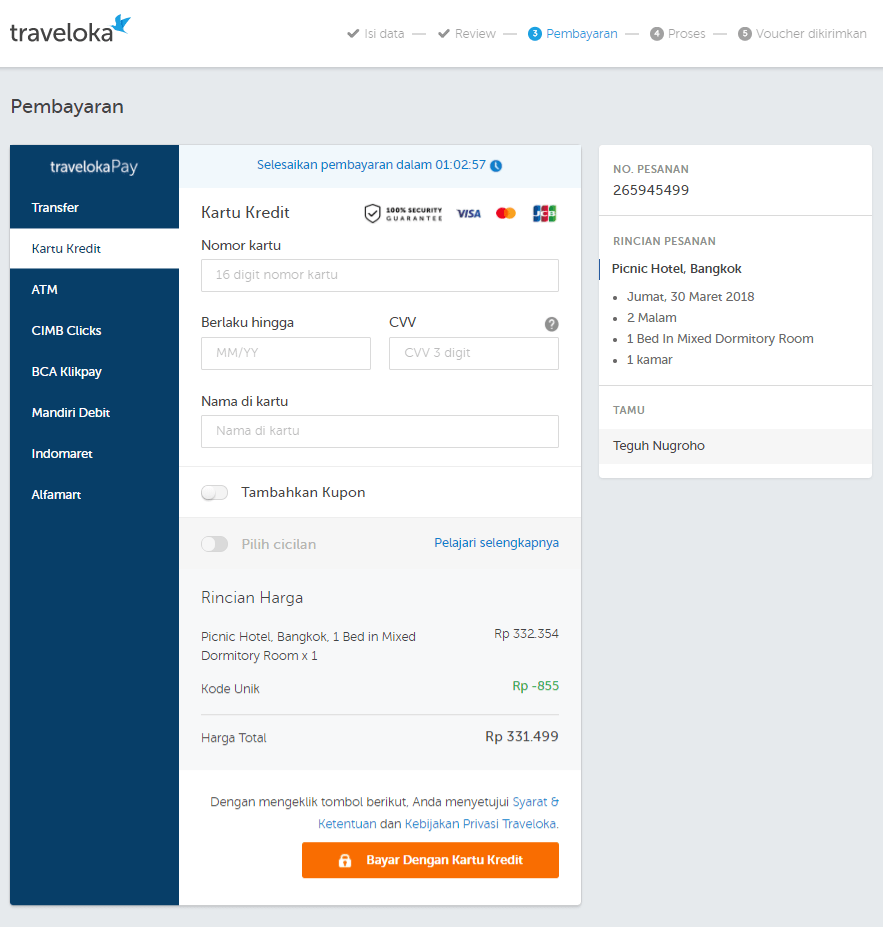883x927 pixels.
Task: Click the Mastercard logo
Action: [x=506, y=213]
